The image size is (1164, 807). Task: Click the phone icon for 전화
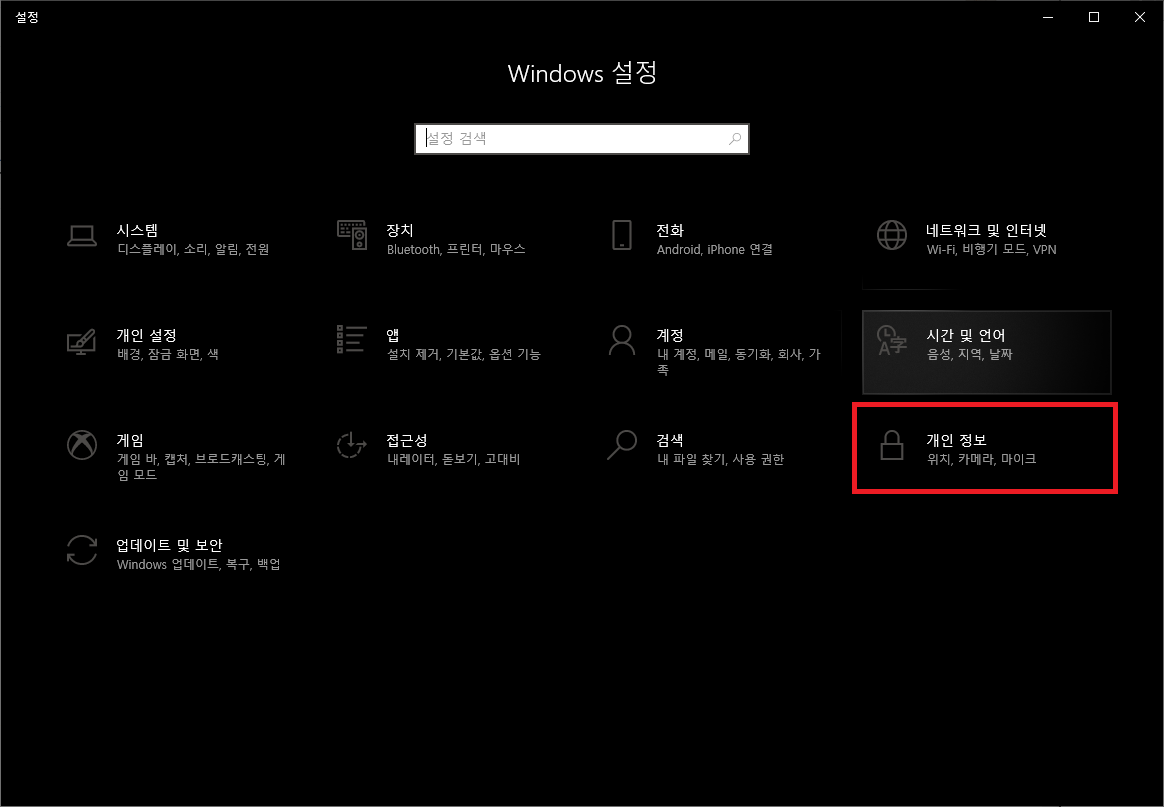622,235
